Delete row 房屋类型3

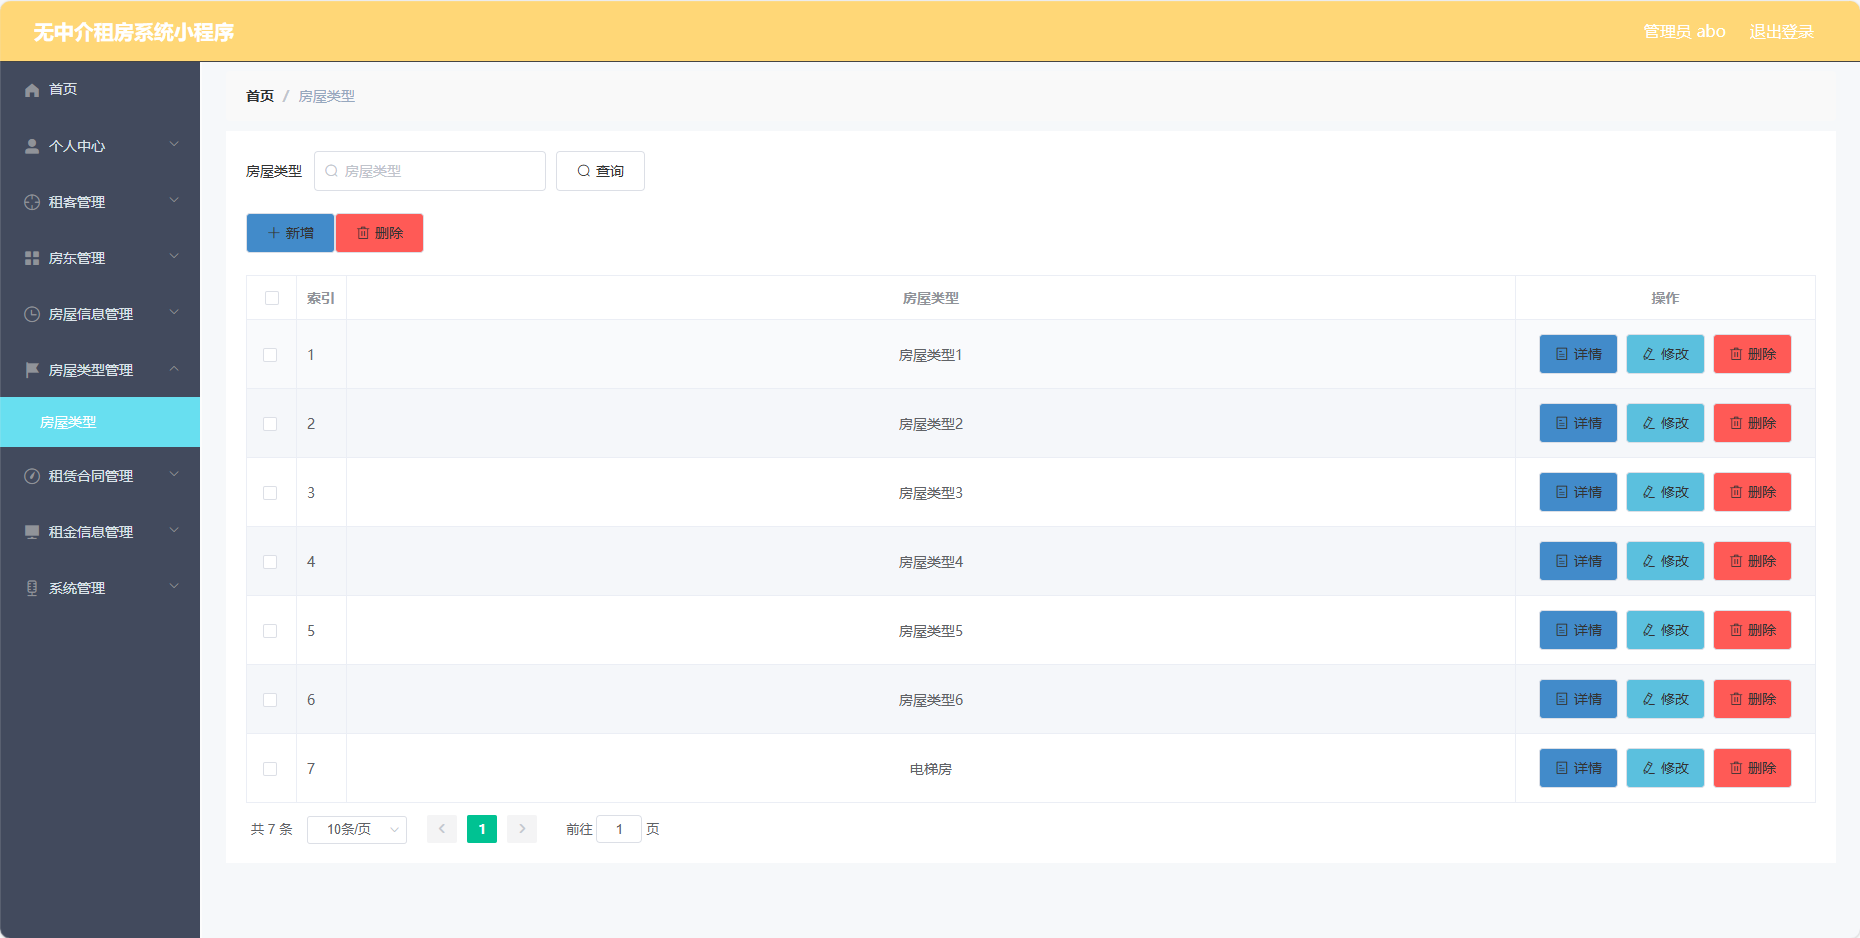[x=1752, y=492]
